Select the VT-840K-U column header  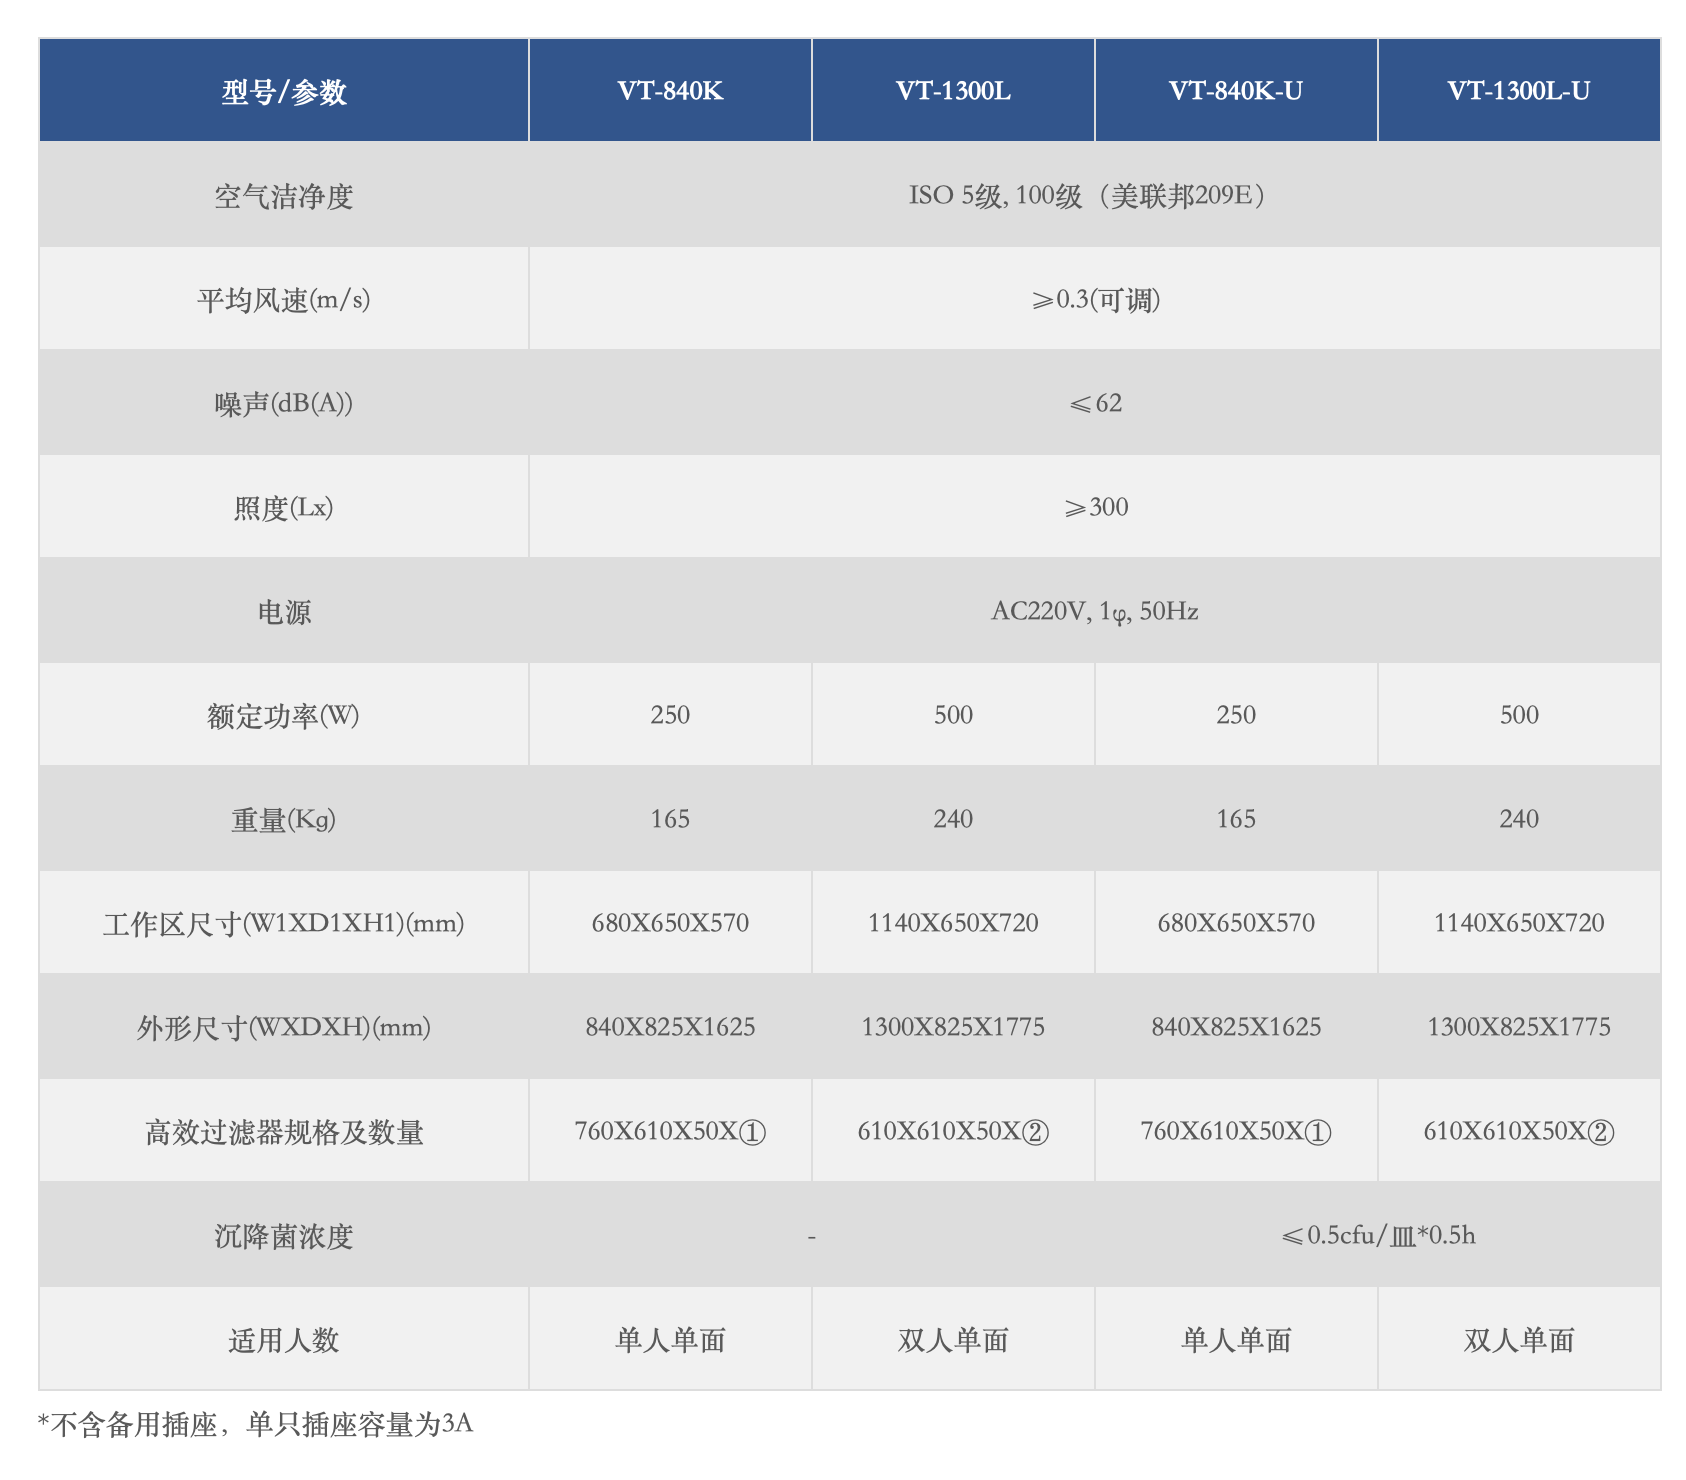(x=1235, y=89)
